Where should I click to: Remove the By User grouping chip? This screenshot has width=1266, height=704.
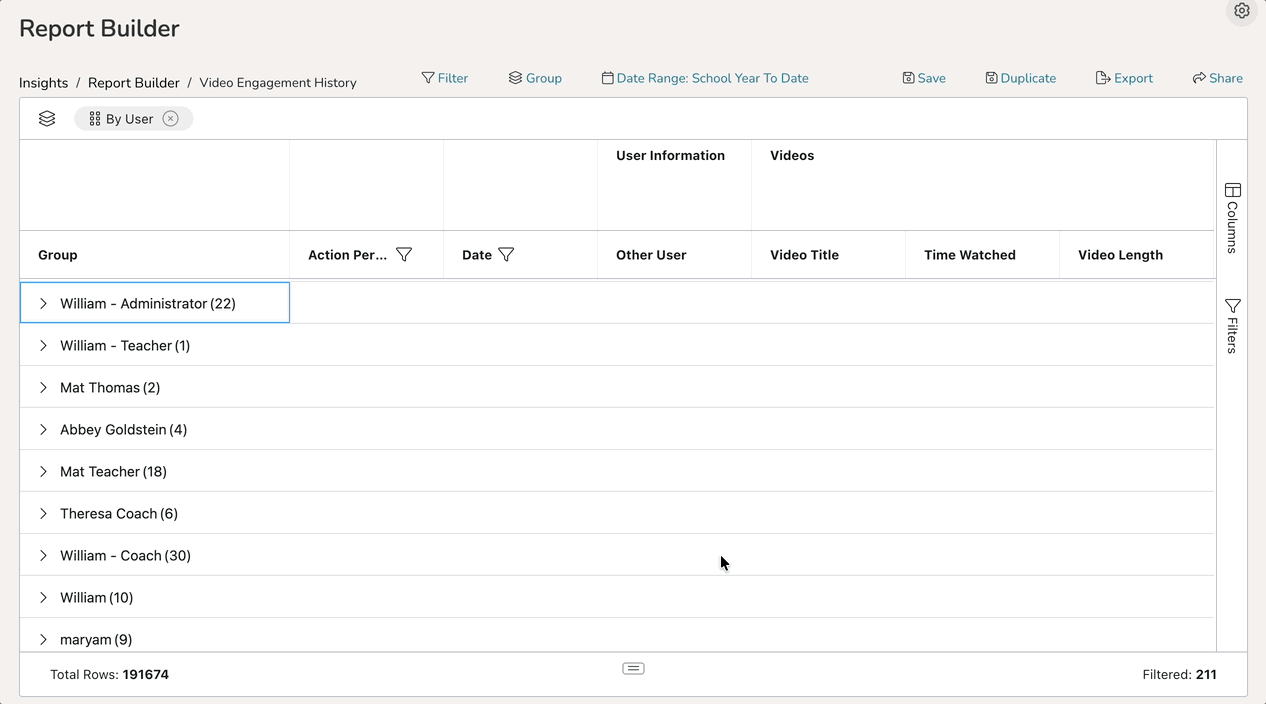(171, 119)
